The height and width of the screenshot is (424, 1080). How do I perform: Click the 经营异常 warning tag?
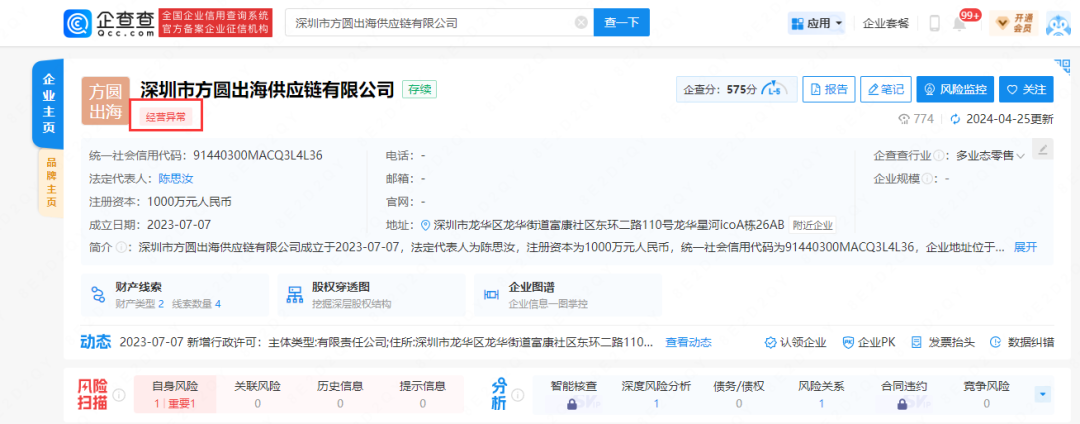(166, 117)
